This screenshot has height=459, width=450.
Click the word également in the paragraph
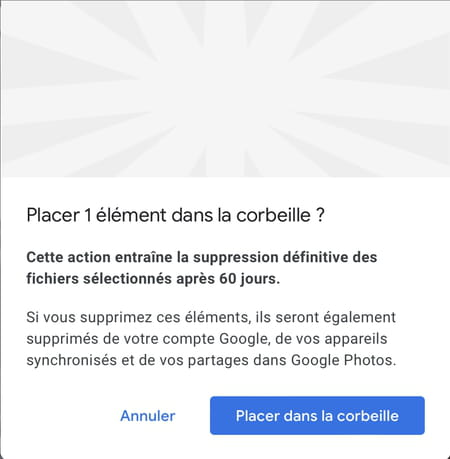tap(360, 317)
